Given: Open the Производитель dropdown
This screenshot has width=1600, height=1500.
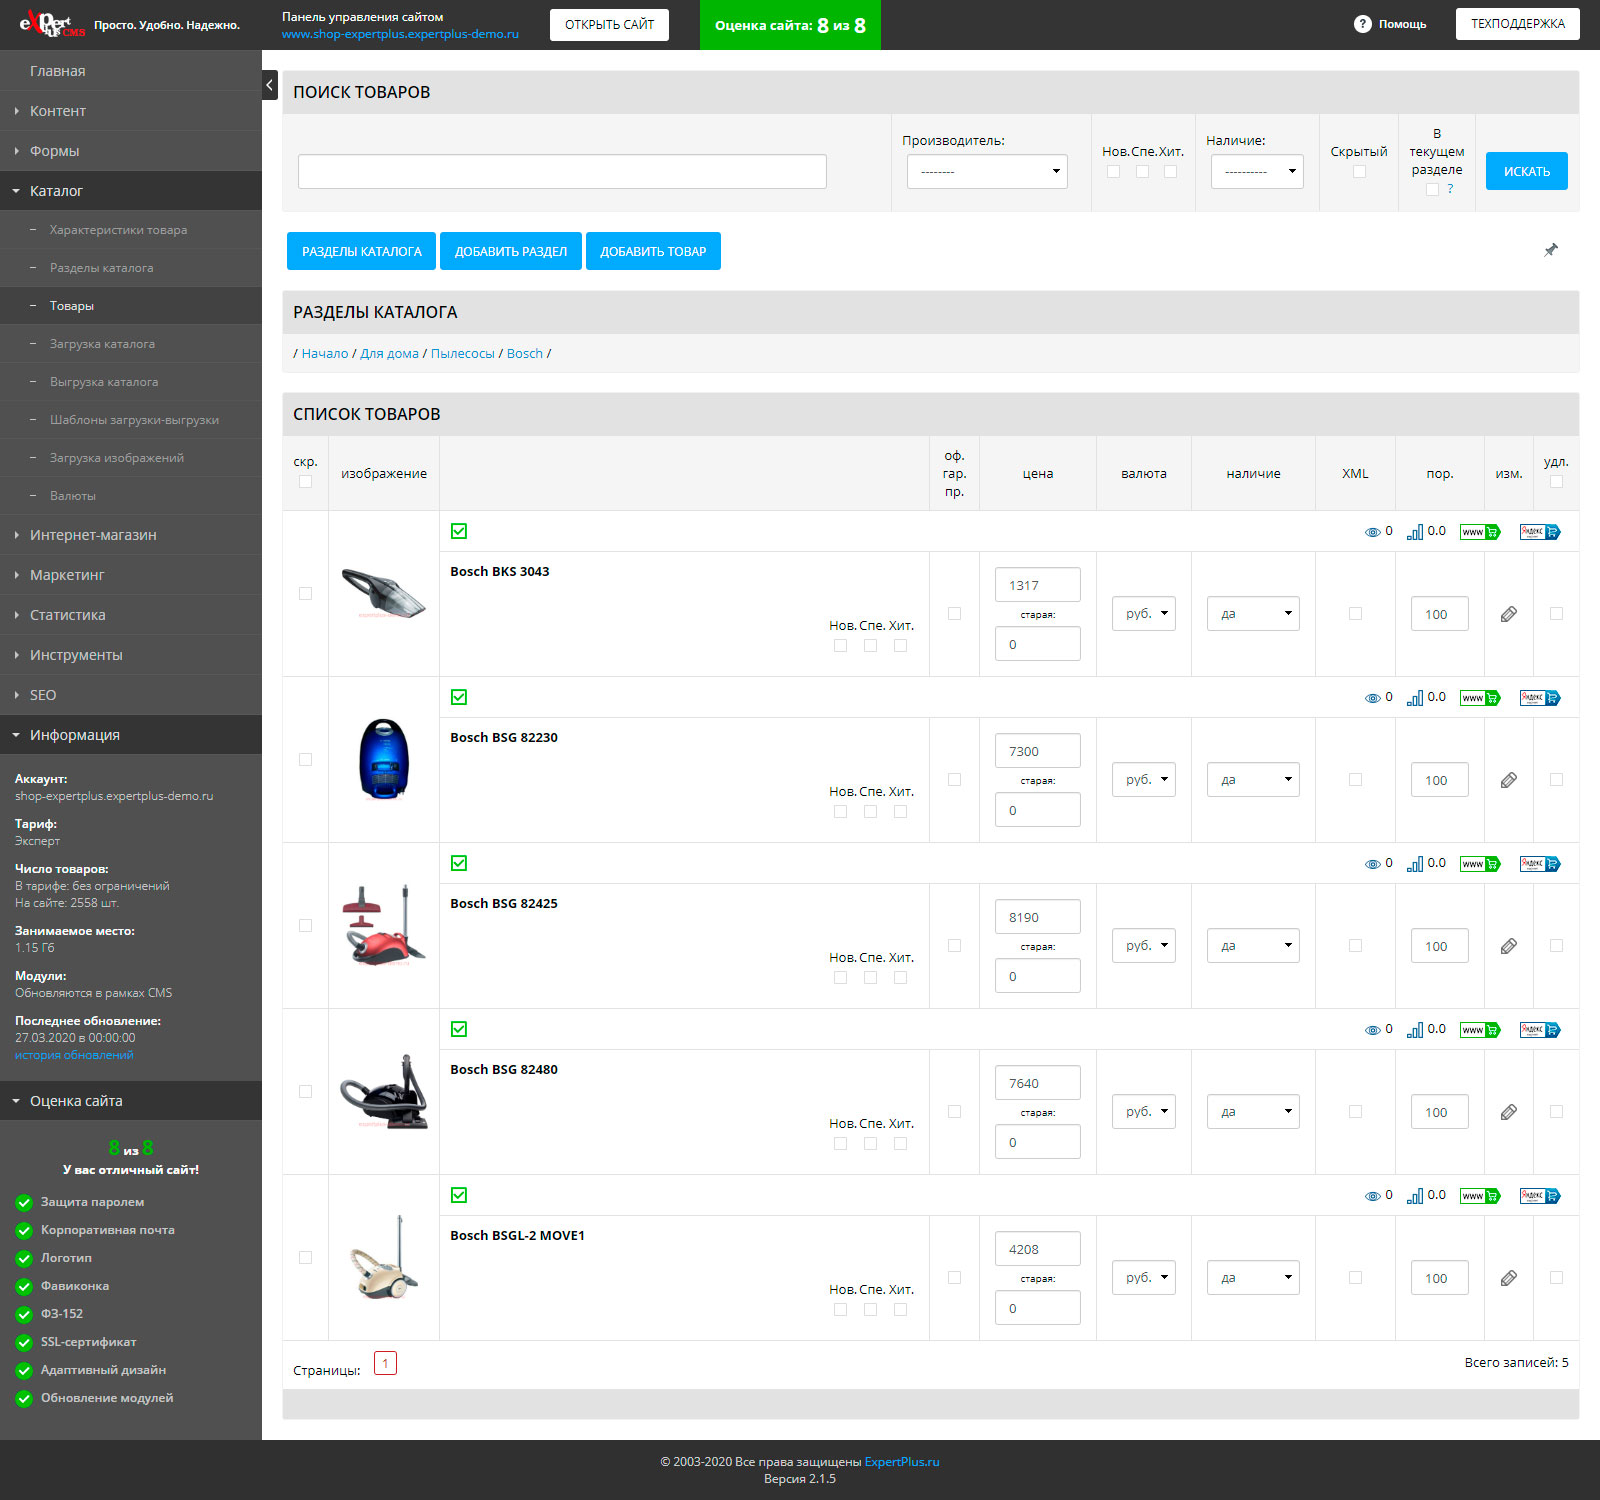Looking at the screenshot, I should (987, 172).
